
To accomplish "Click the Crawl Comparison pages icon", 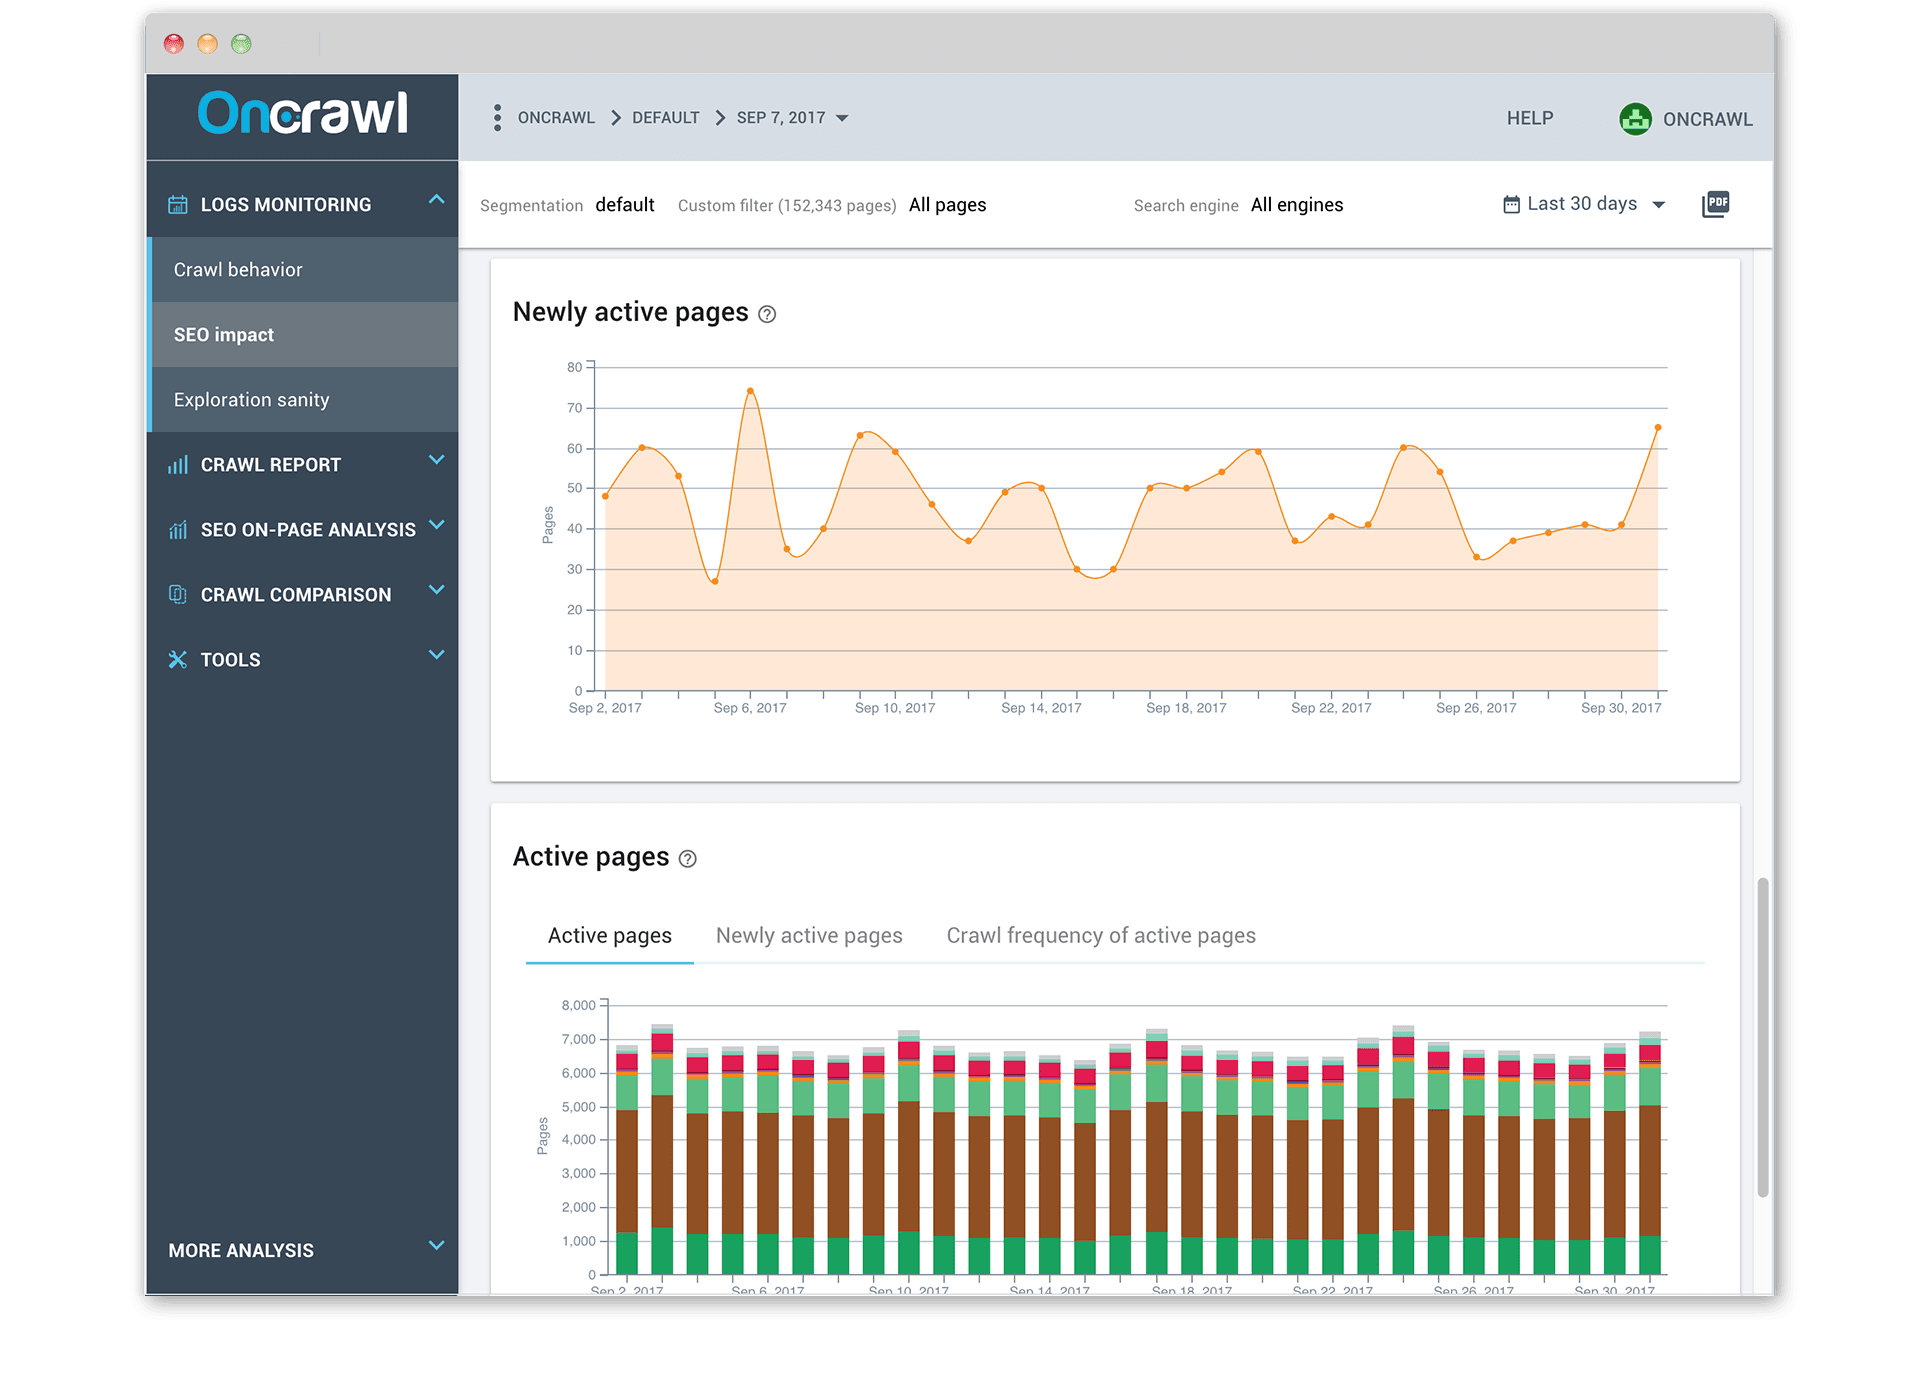I will pyautogui.click(x=178, y=594).
